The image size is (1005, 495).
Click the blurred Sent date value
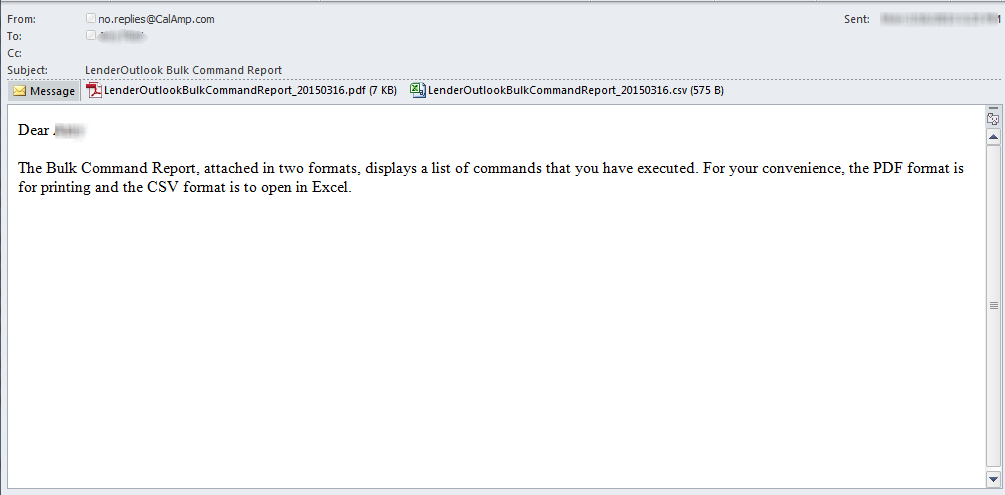point(938,19)
